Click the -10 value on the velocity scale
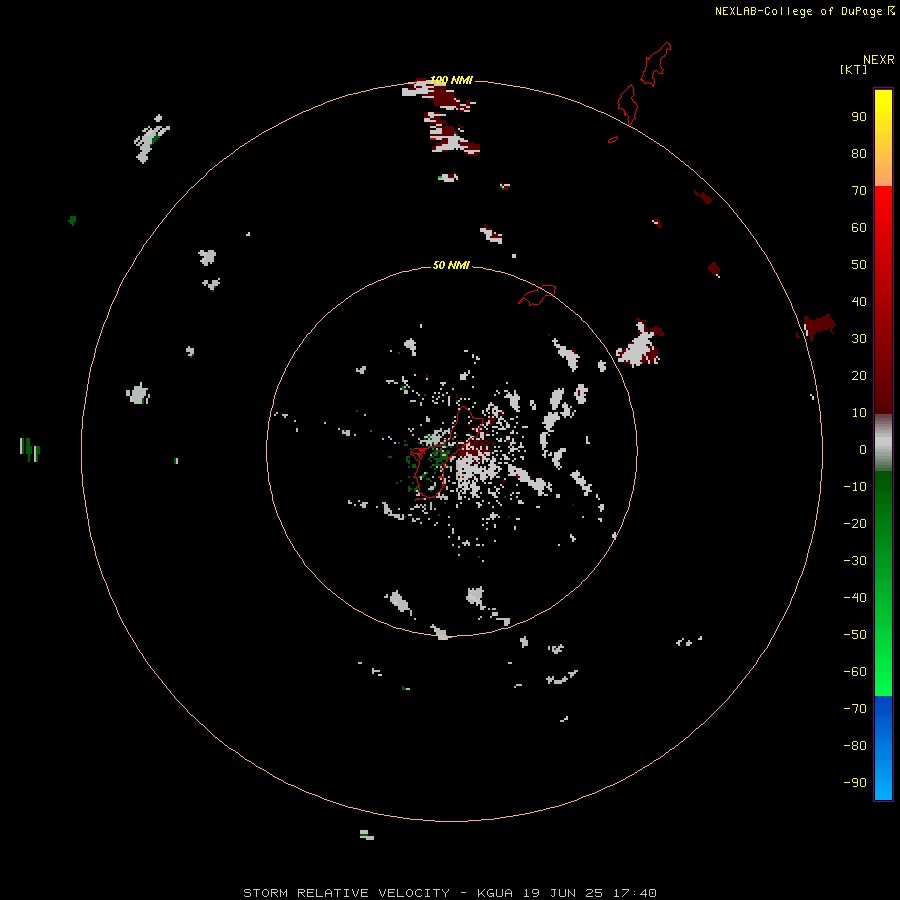Viewport: 900px width, 900px height. click(x=855, y=487)
